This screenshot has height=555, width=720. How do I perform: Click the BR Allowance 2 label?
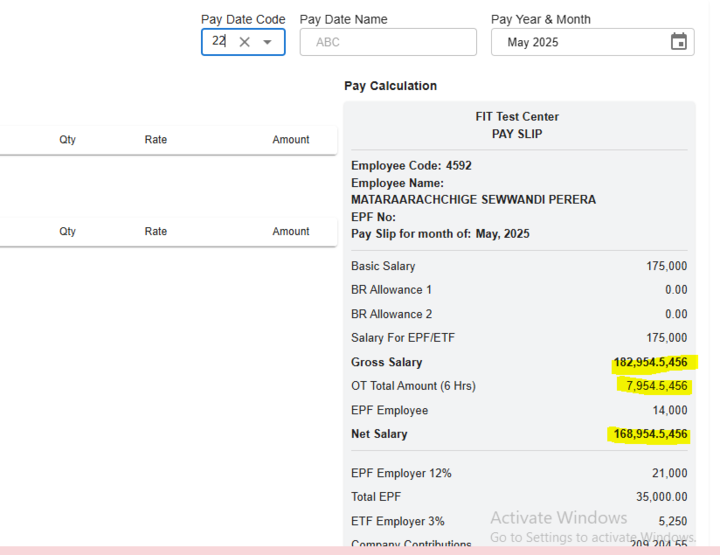[x=391, y=314]
